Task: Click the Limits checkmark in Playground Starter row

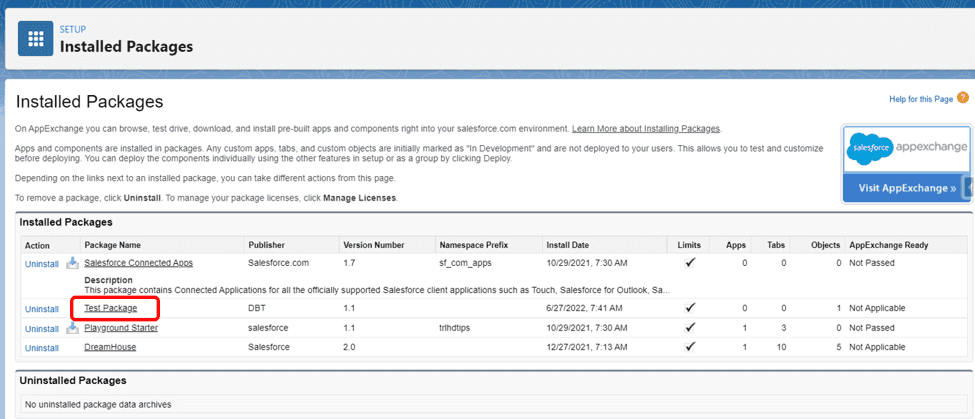Action: tap(690, 328)
